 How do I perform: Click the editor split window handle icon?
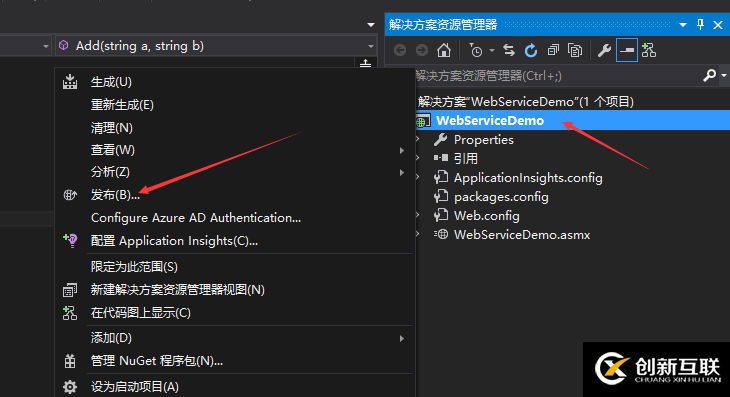[365, 63]
